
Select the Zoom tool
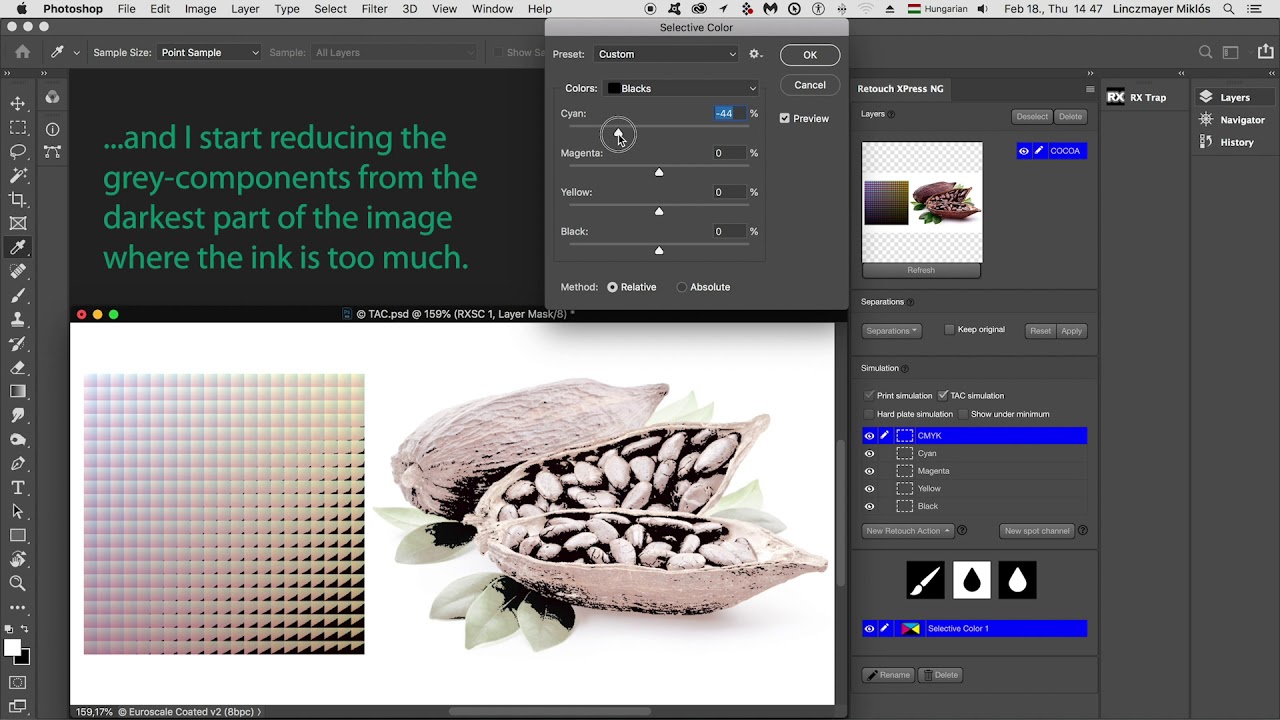click(18, 583)
